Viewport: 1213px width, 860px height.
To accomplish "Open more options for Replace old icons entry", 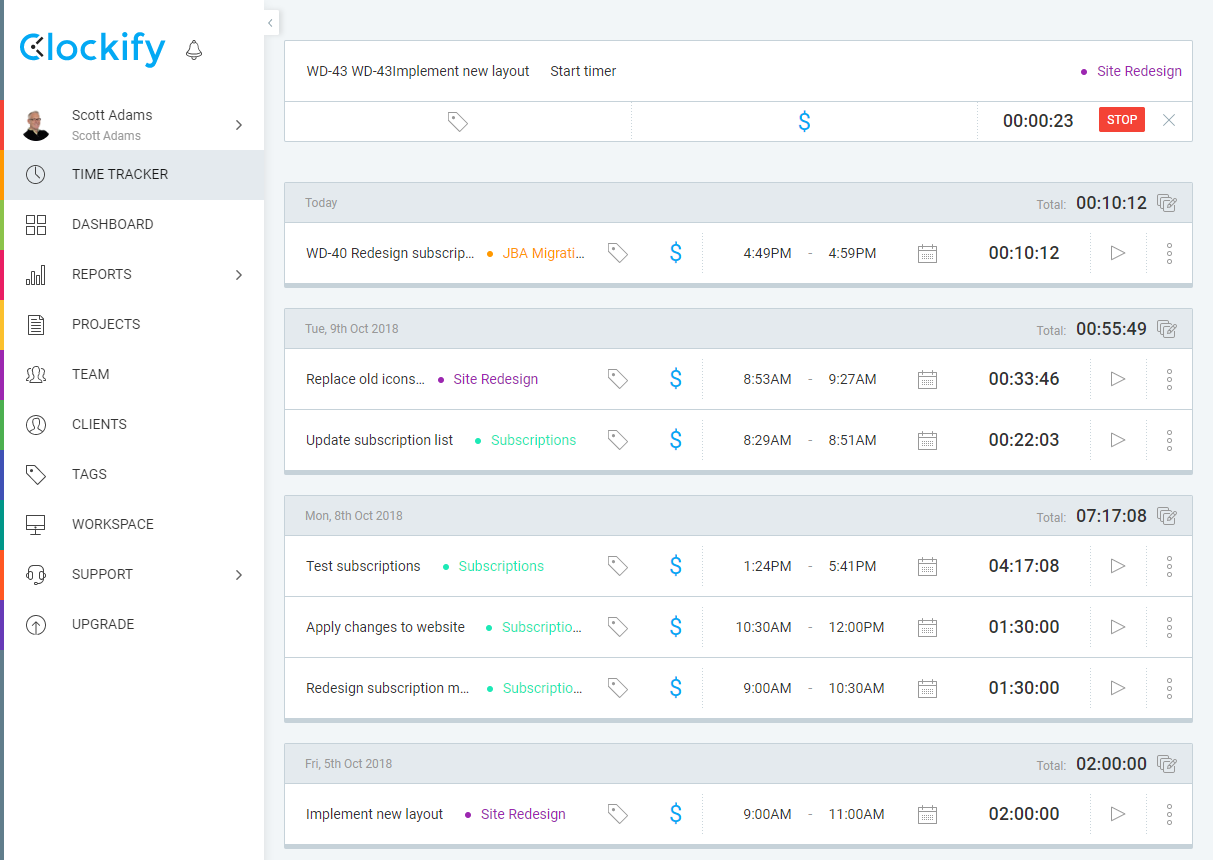I will coord(1169,379).
